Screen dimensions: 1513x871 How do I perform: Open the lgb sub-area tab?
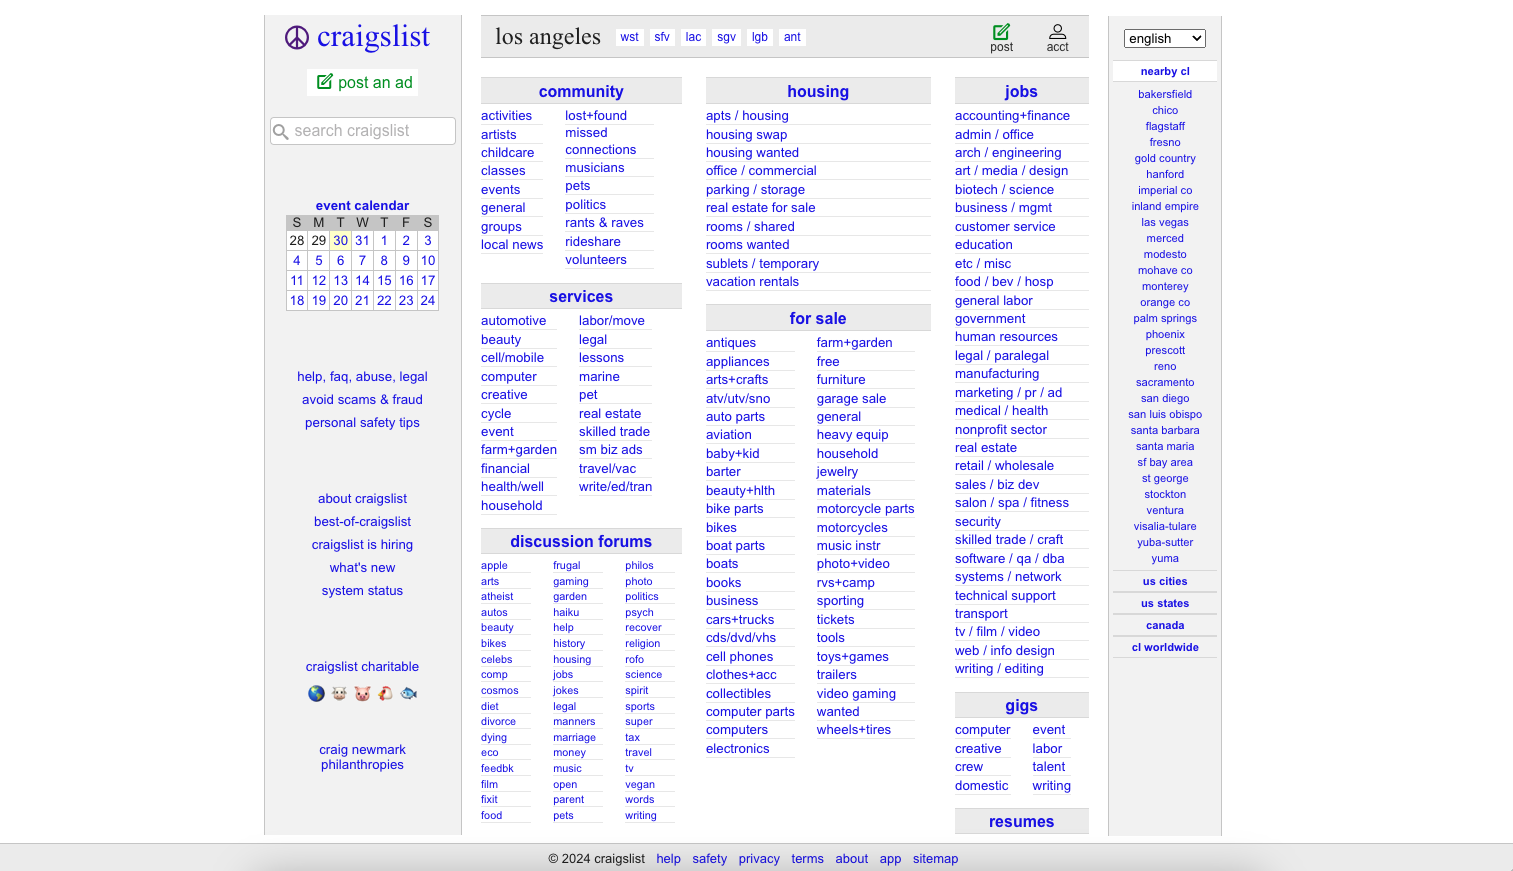[760, 37]
